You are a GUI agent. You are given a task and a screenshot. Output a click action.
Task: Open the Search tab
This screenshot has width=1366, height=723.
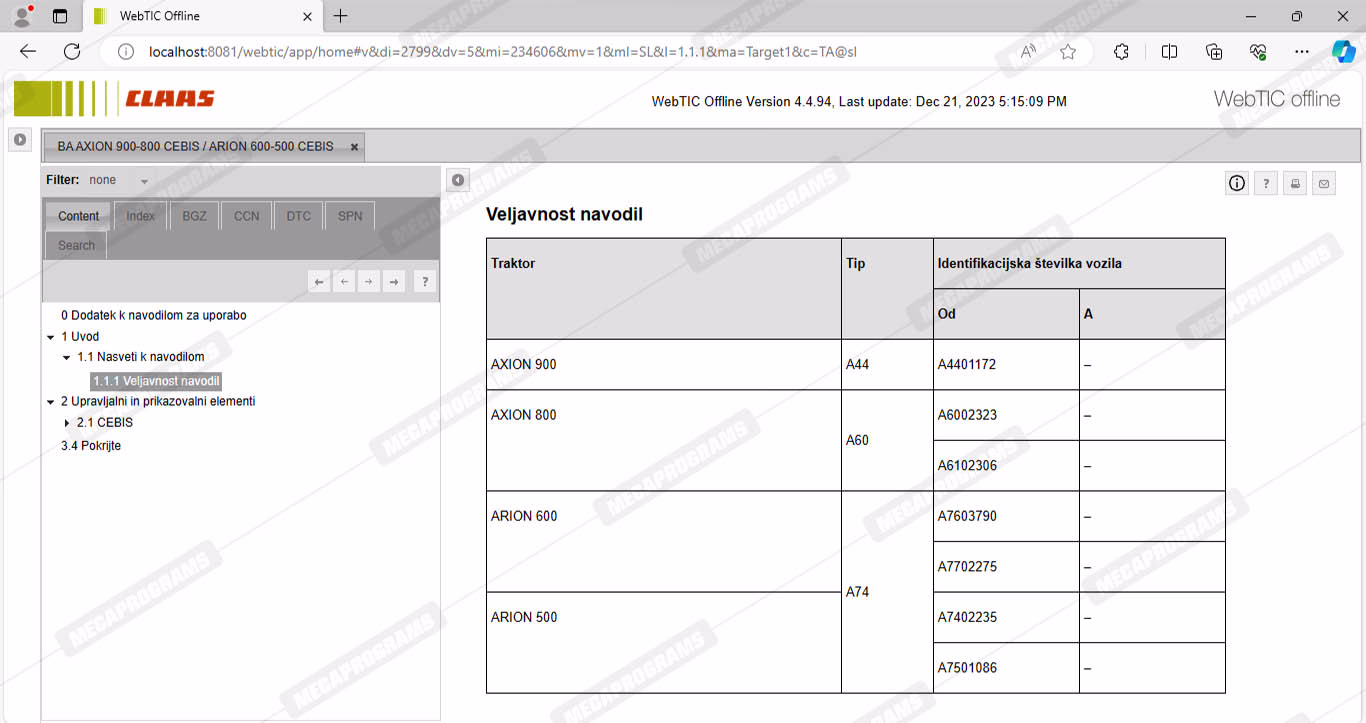coord(76,245)
